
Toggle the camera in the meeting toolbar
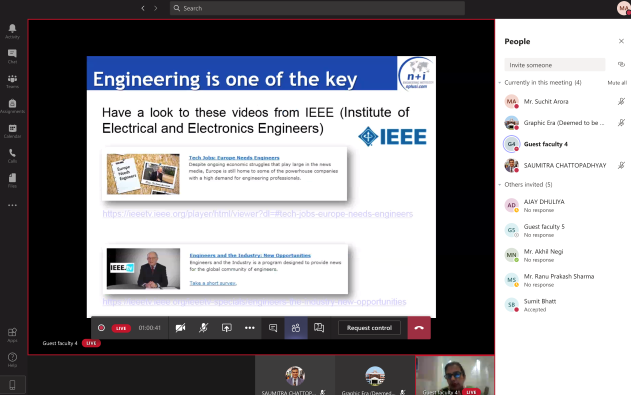(180, 328)
